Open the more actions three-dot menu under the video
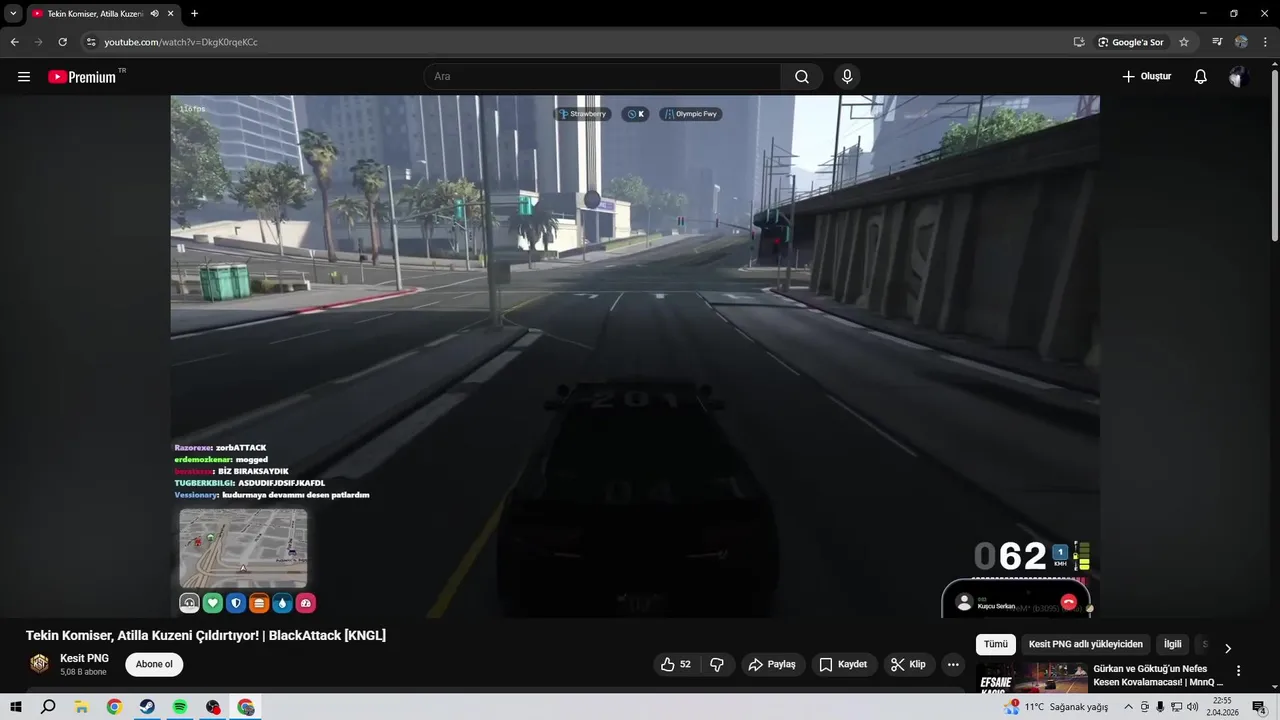 click(953, 664)
